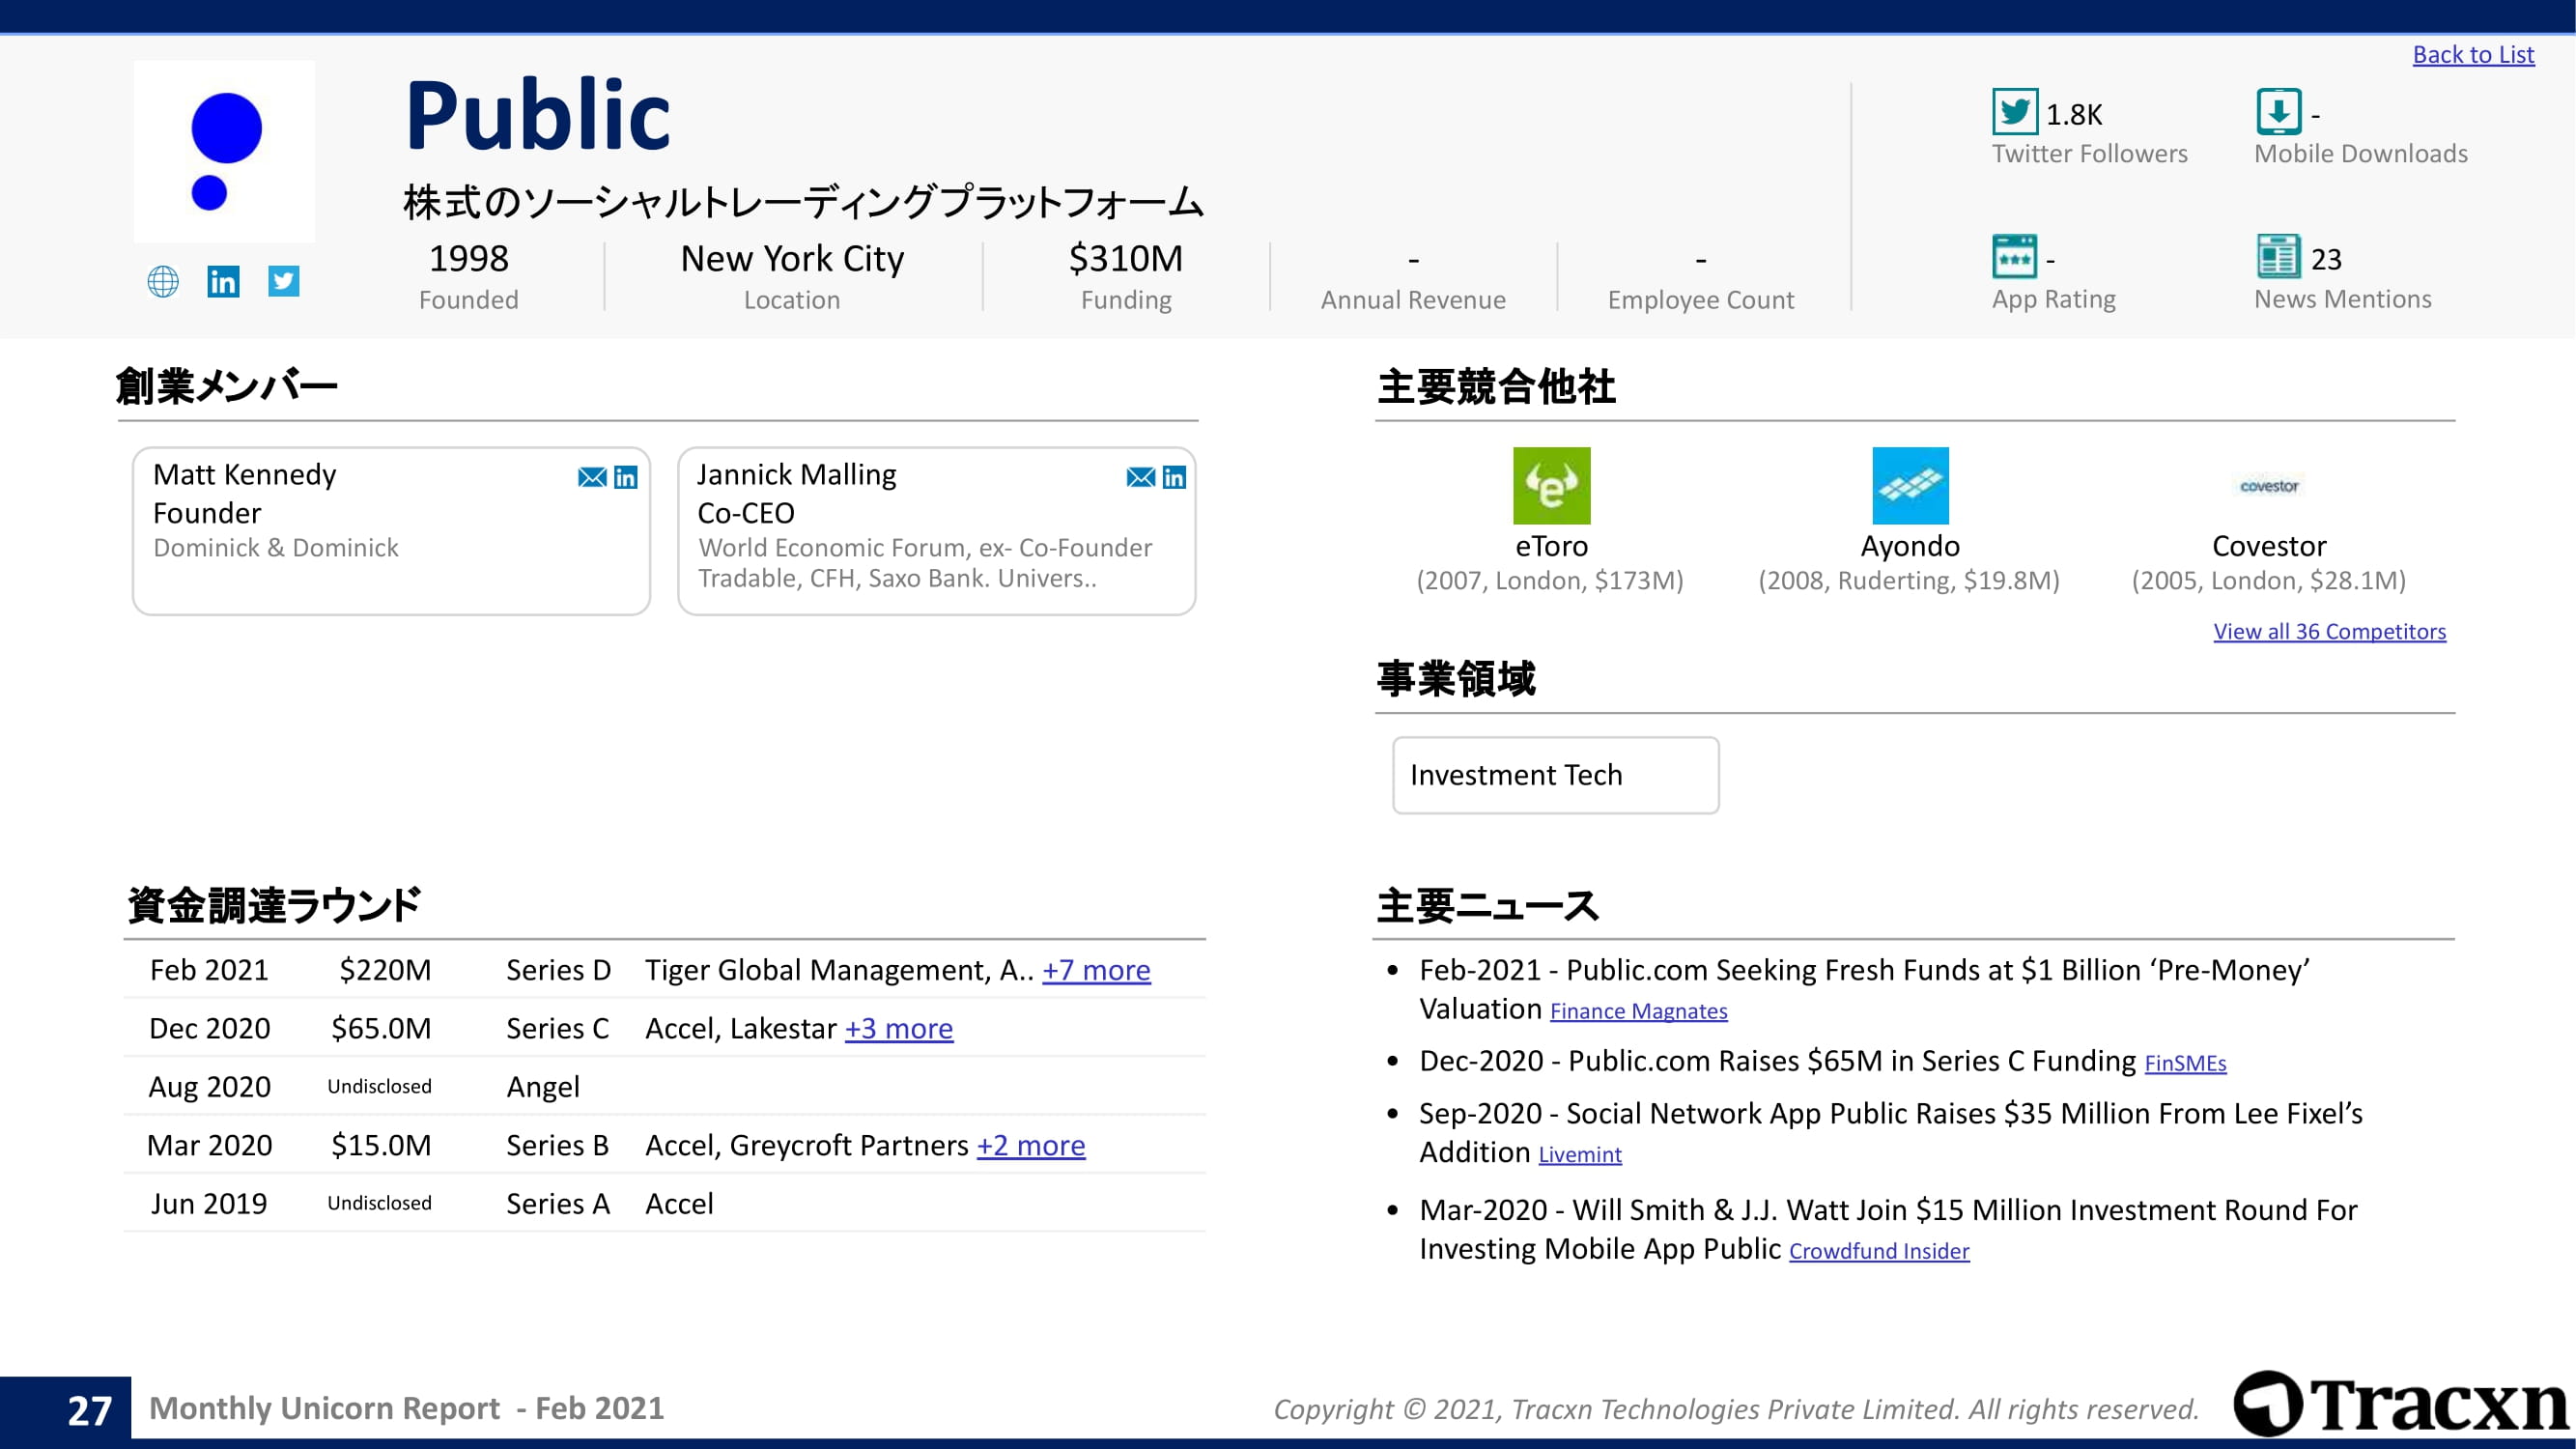Select the eToro competitor logo

[1551, 486]
